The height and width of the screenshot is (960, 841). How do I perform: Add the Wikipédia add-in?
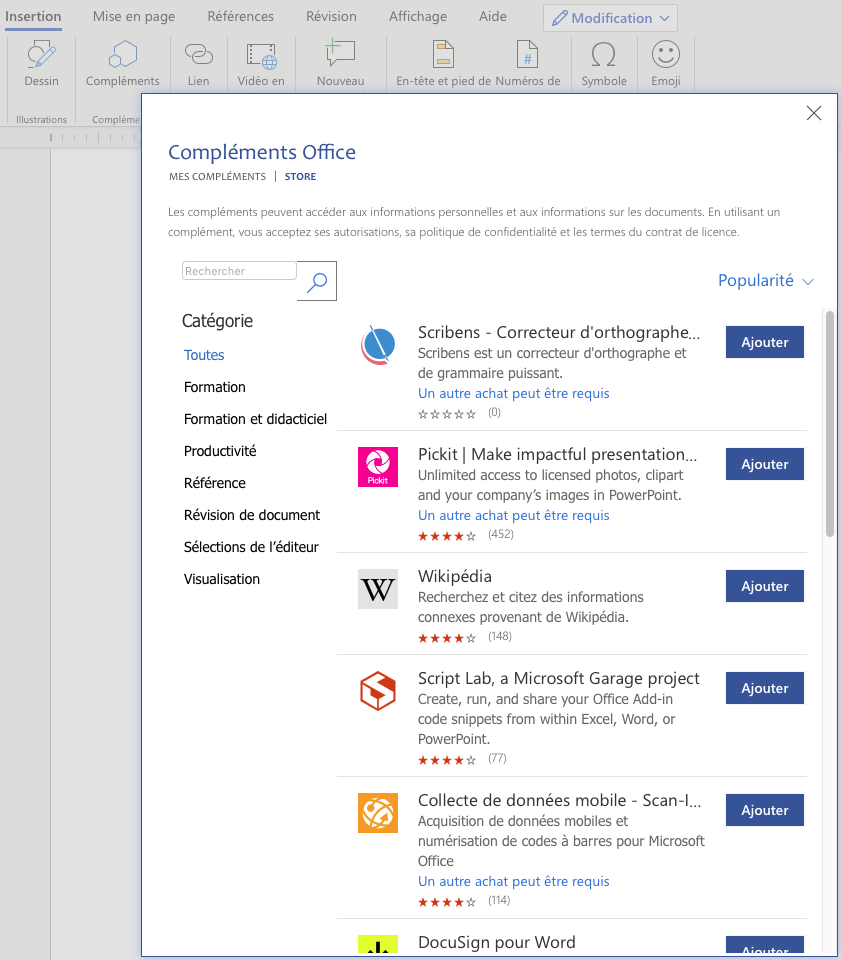(764, 586)
